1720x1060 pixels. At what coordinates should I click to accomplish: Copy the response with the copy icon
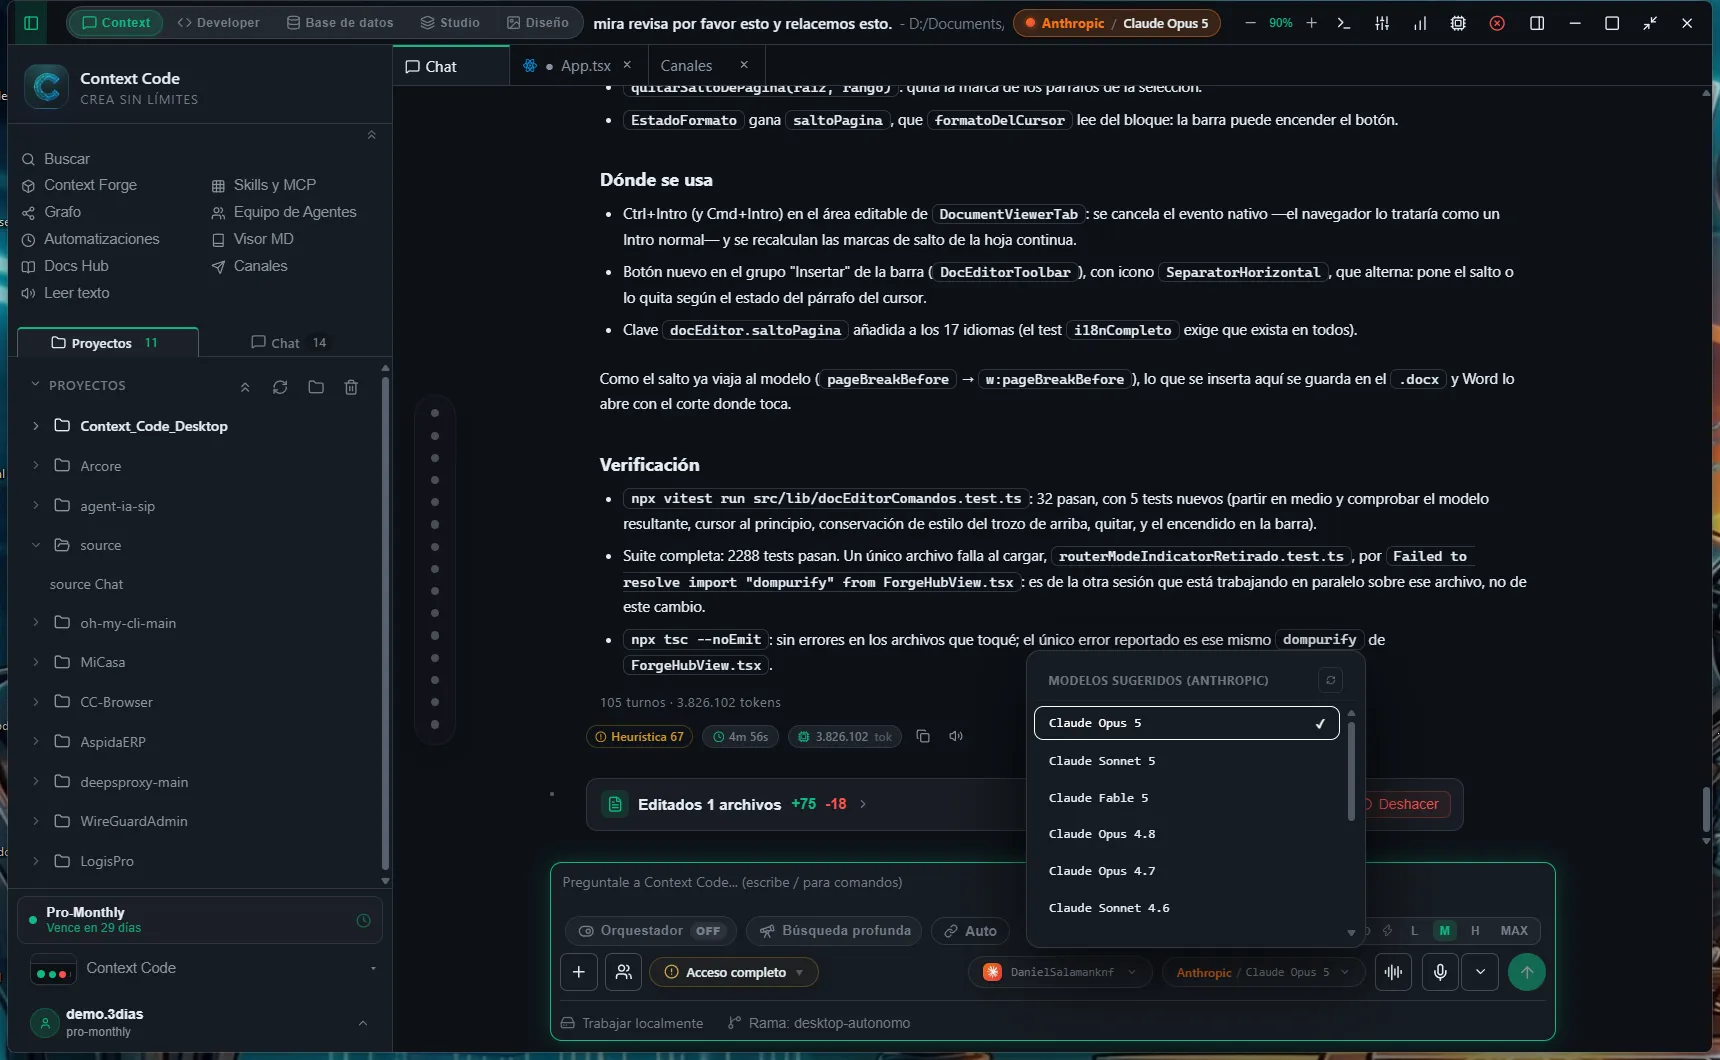coord(923,736)
